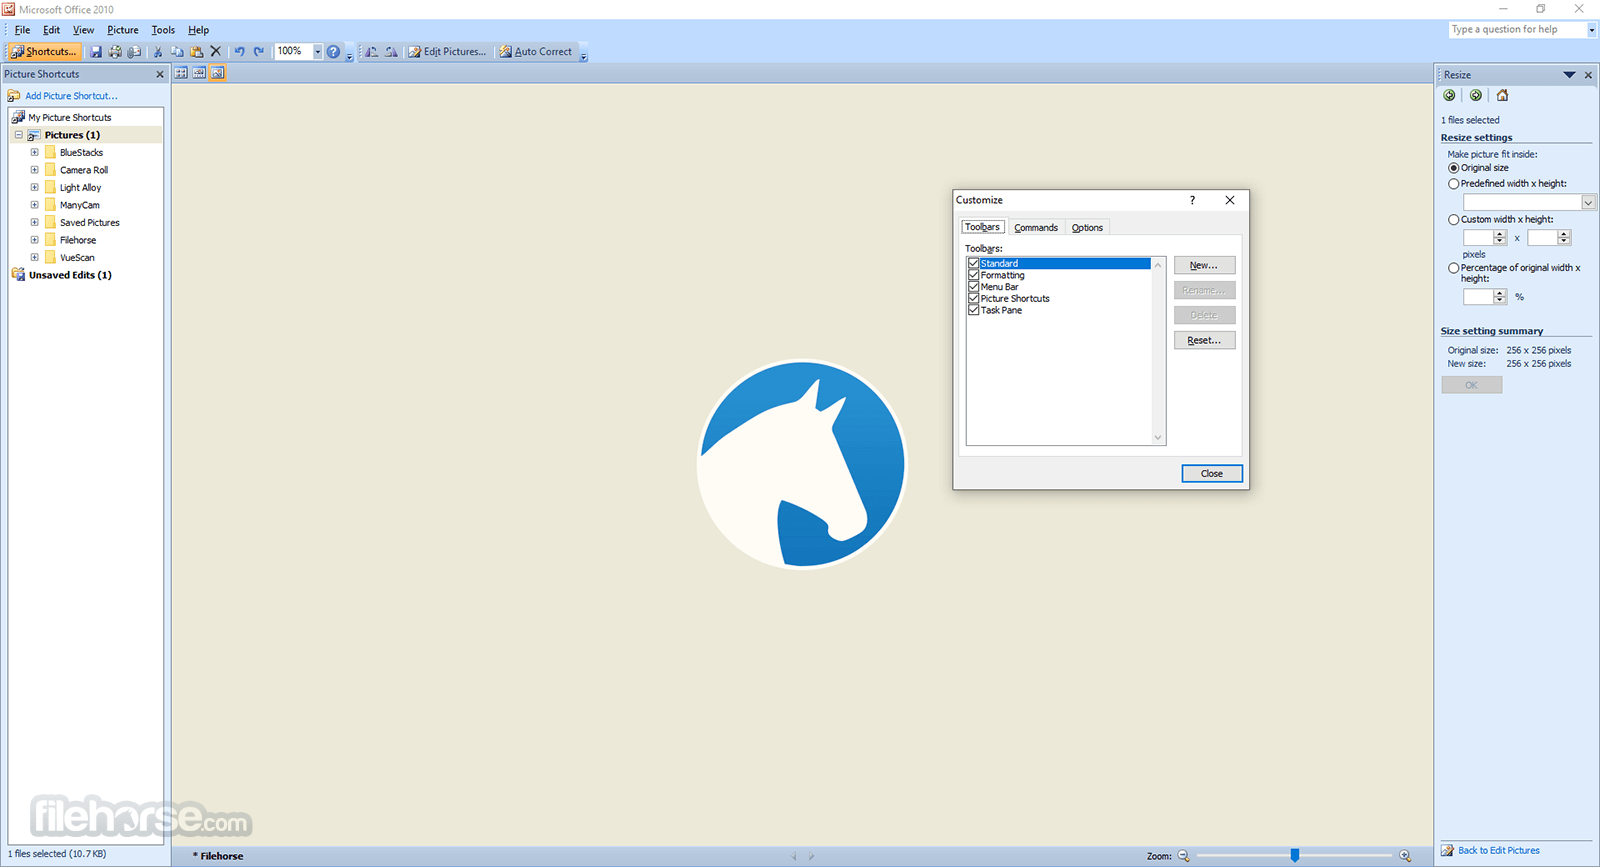Click Auto Correct toolbar button
Screen dimensions: 1600x867
536,51
